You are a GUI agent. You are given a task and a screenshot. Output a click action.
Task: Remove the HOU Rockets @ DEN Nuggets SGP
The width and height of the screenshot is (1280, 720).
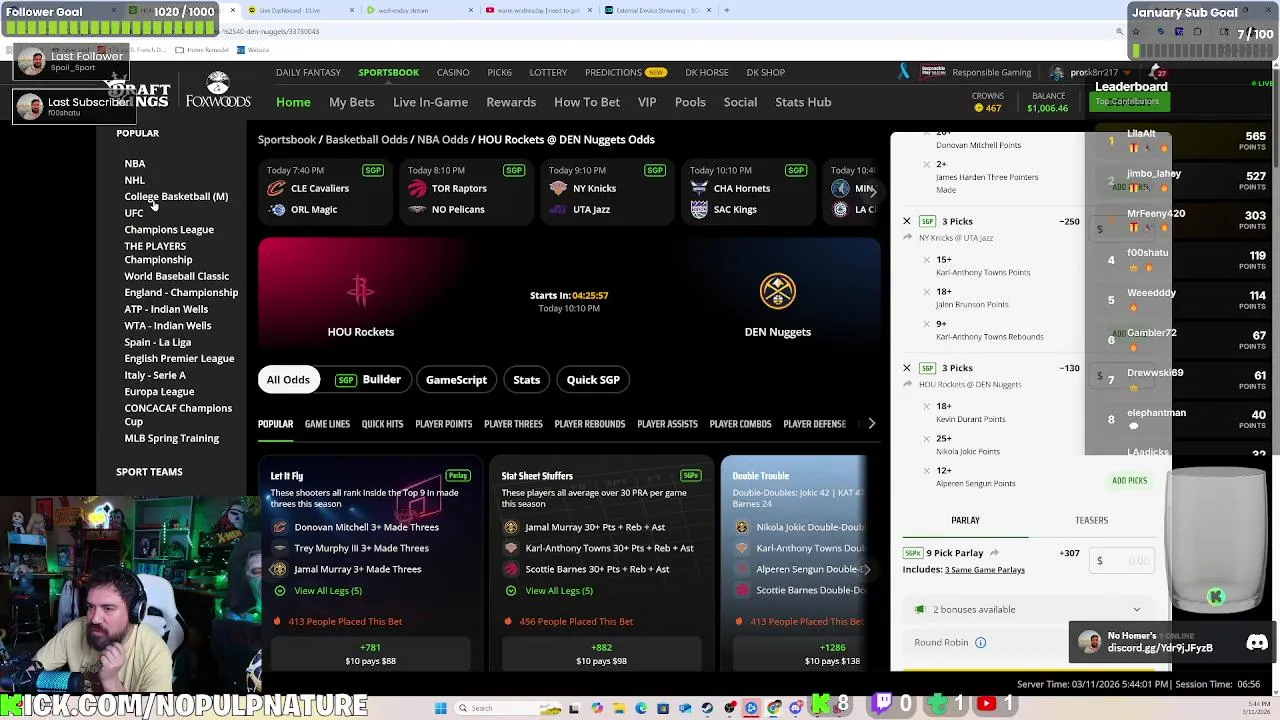[907, 368]
